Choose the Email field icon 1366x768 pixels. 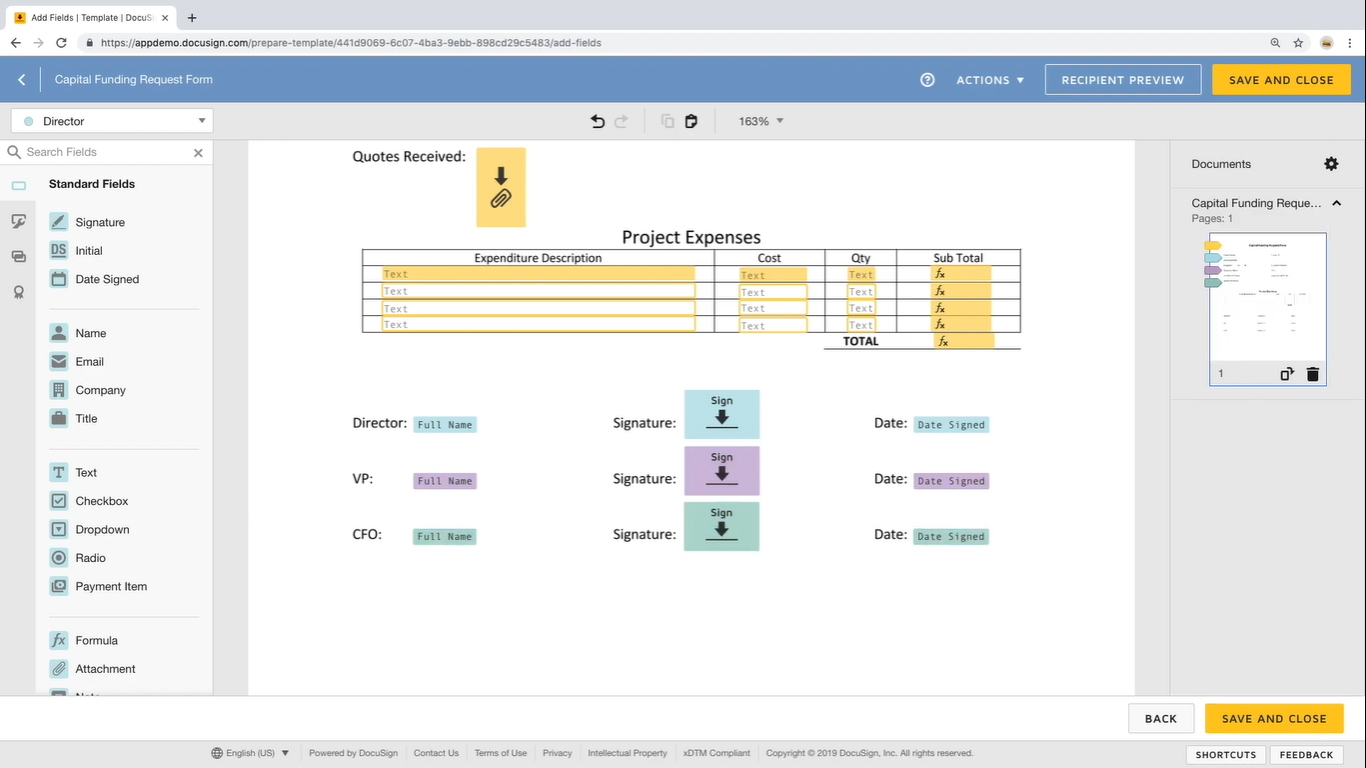tap(59, 362)
